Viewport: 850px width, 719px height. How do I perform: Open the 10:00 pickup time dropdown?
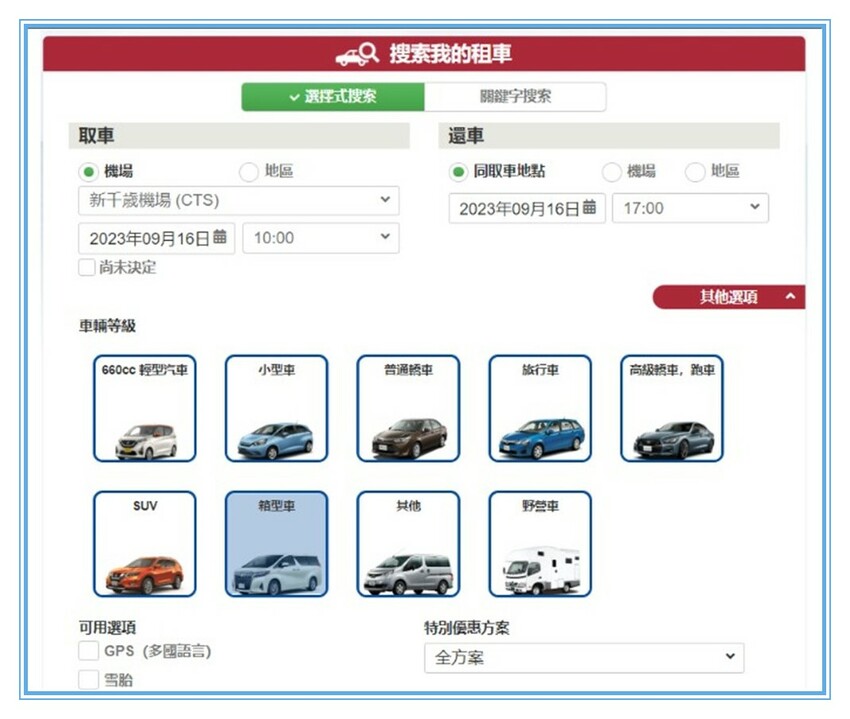point(320,238)
